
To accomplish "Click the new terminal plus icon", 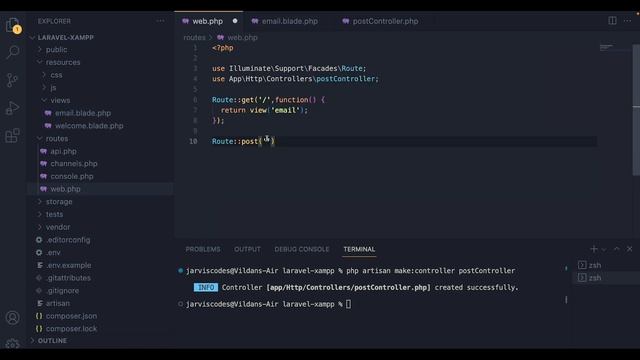I will 594,249.
